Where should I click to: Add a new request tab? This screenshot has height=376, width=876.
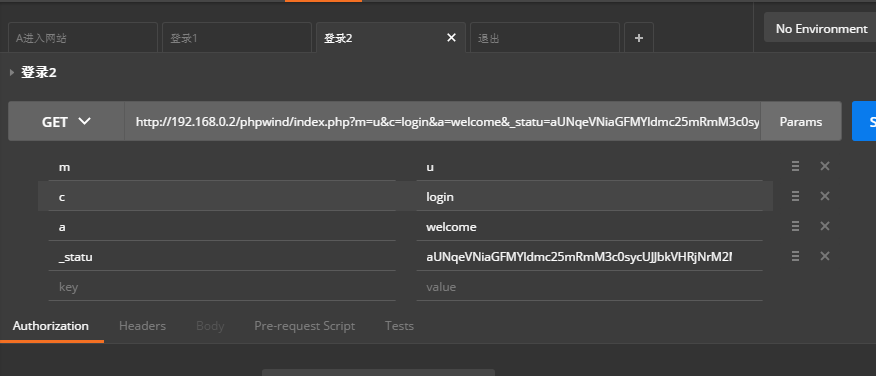(639, 38)
